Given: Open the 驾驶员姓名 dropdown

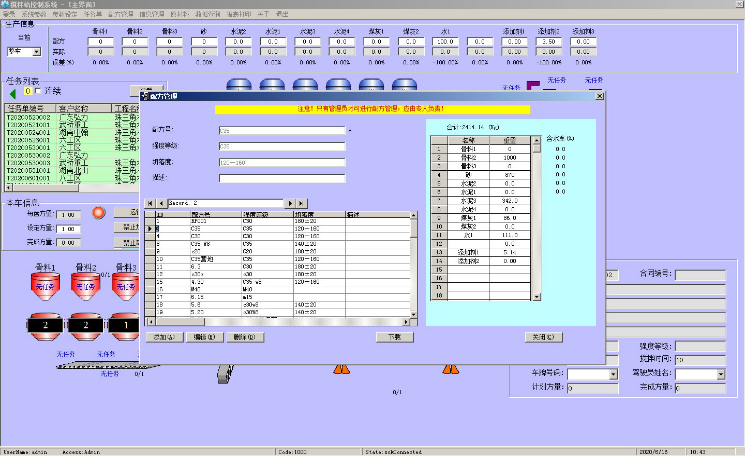Looking at the screenshot, I should coord(721,374).
